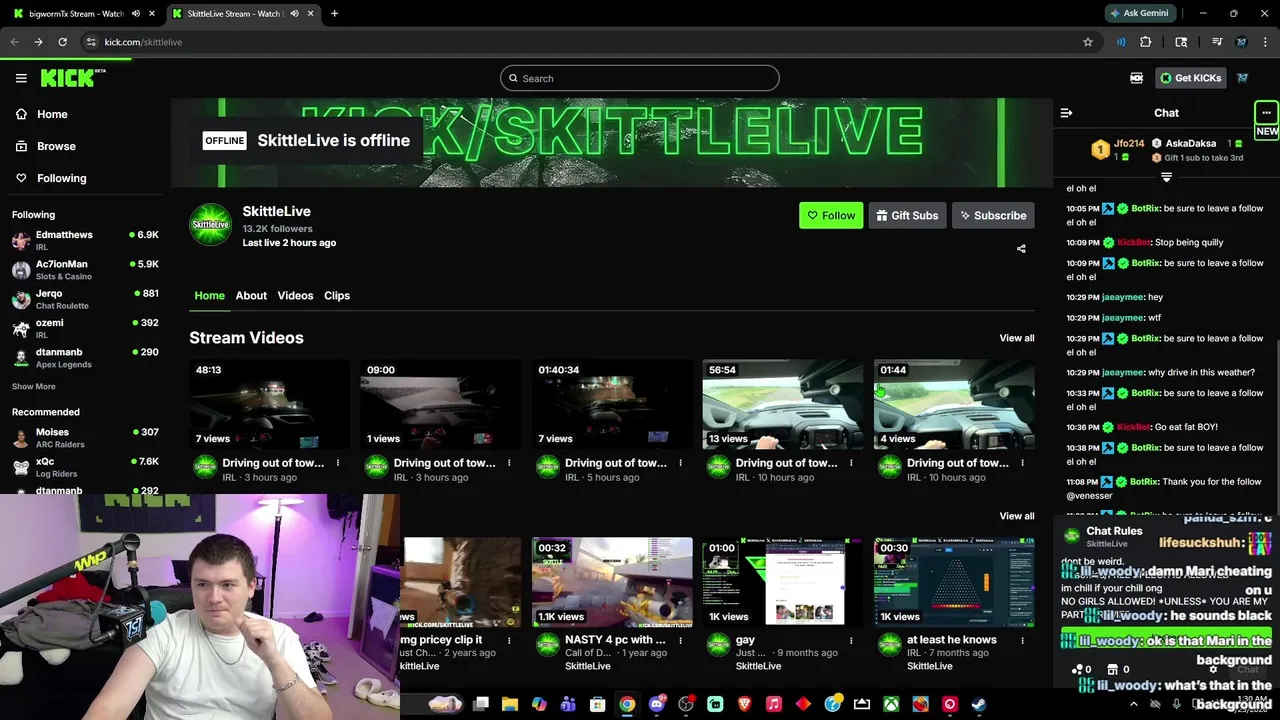Open ozemi channel in sidebar

click(85, 328)
